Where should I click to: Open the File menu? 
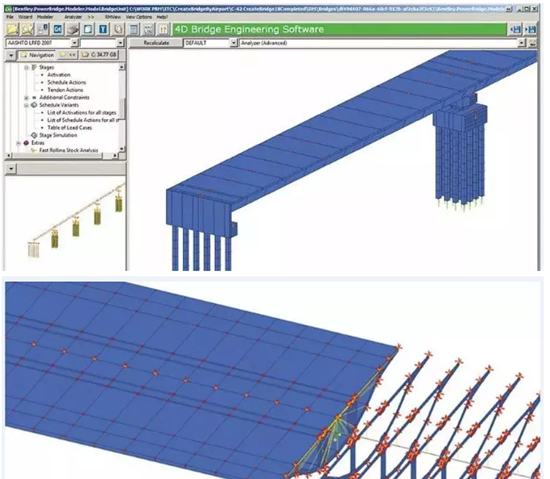click(10, 17)
